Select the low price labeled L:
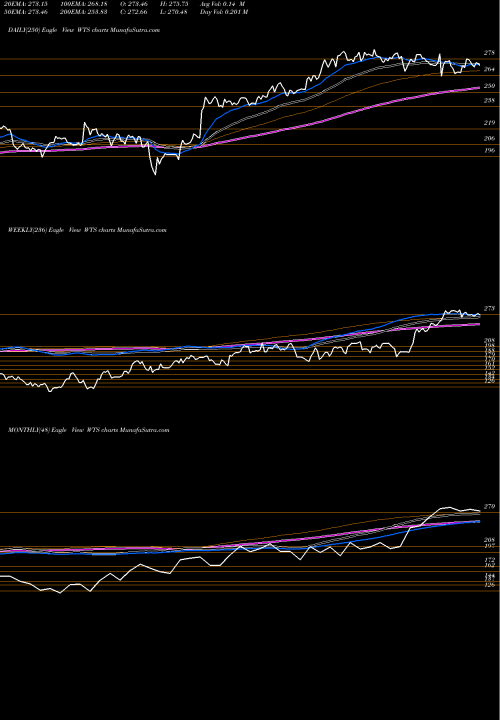Image resolution: width=500 pixels, height=720 pixels. point(174,12)
